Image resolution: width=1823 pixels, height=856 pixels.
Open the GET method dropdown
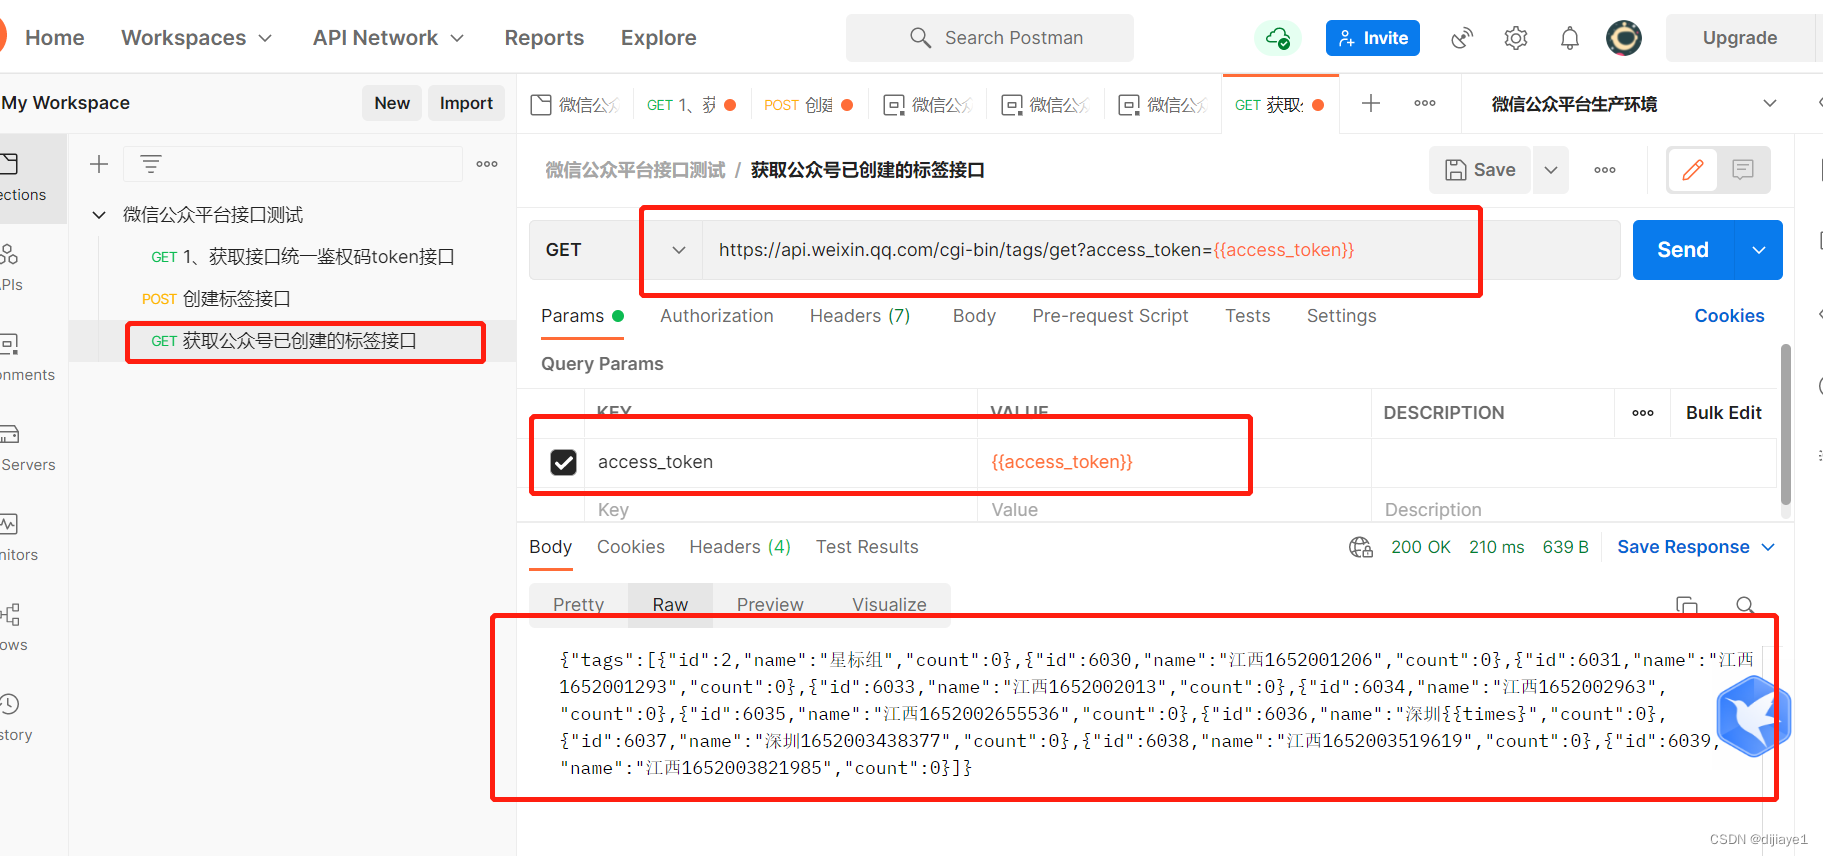coord(616,250)
